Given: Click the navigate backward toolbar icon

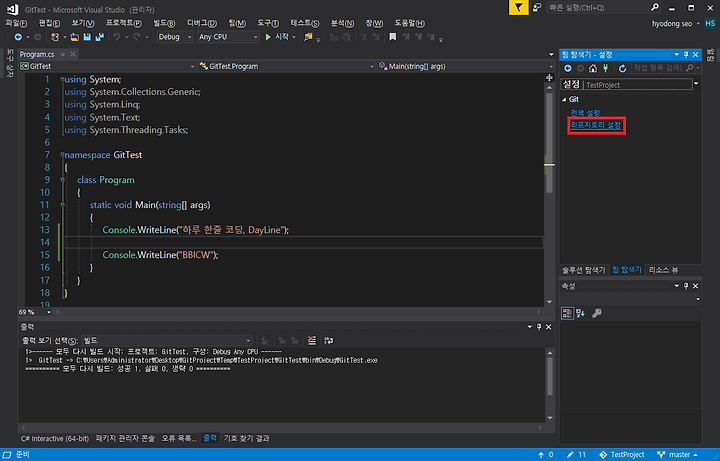Looking at the screenshot, I should coord(18,37).
